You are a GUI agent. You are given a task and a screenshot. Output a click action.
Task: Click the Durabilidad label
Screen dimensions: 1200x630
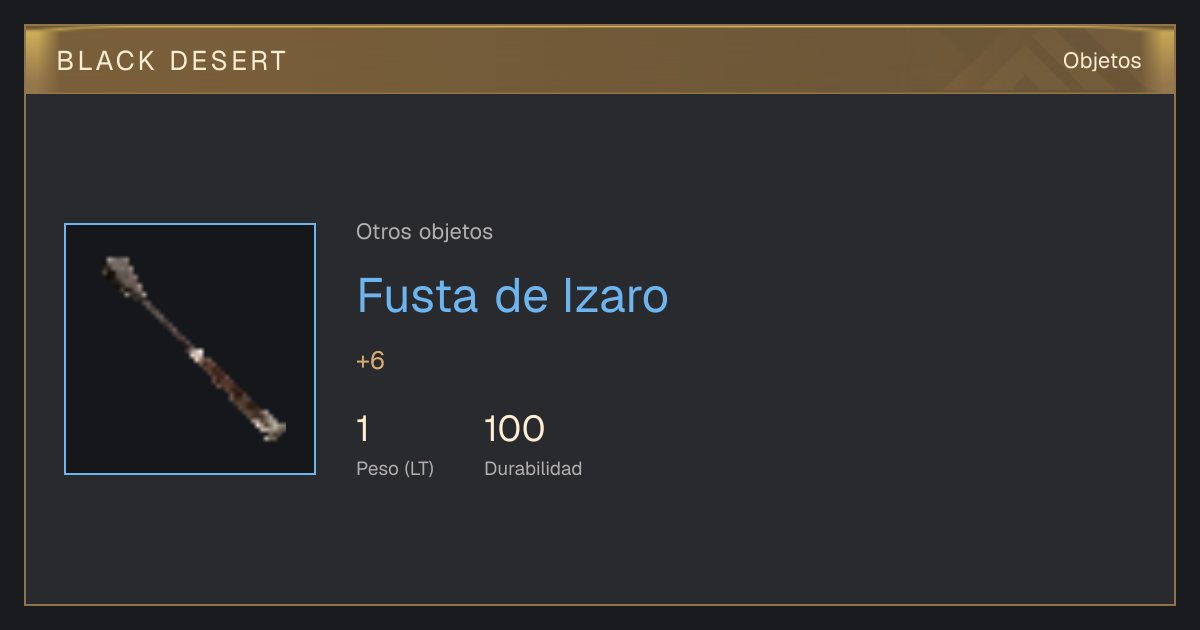(533, 468)
